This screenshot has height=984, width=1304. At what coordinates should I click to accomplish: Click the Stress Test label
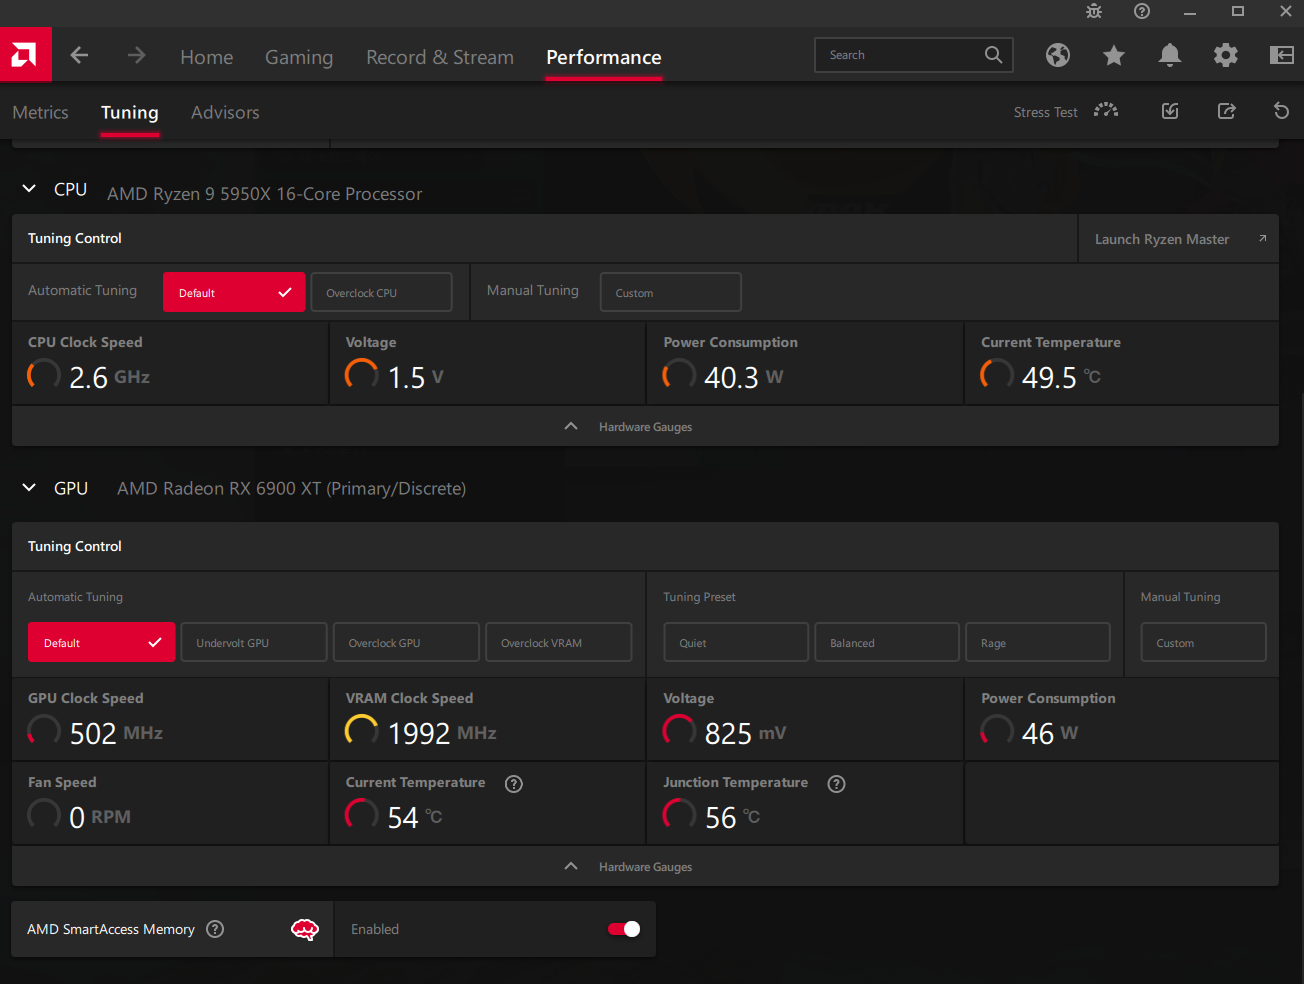(1046, 112)
